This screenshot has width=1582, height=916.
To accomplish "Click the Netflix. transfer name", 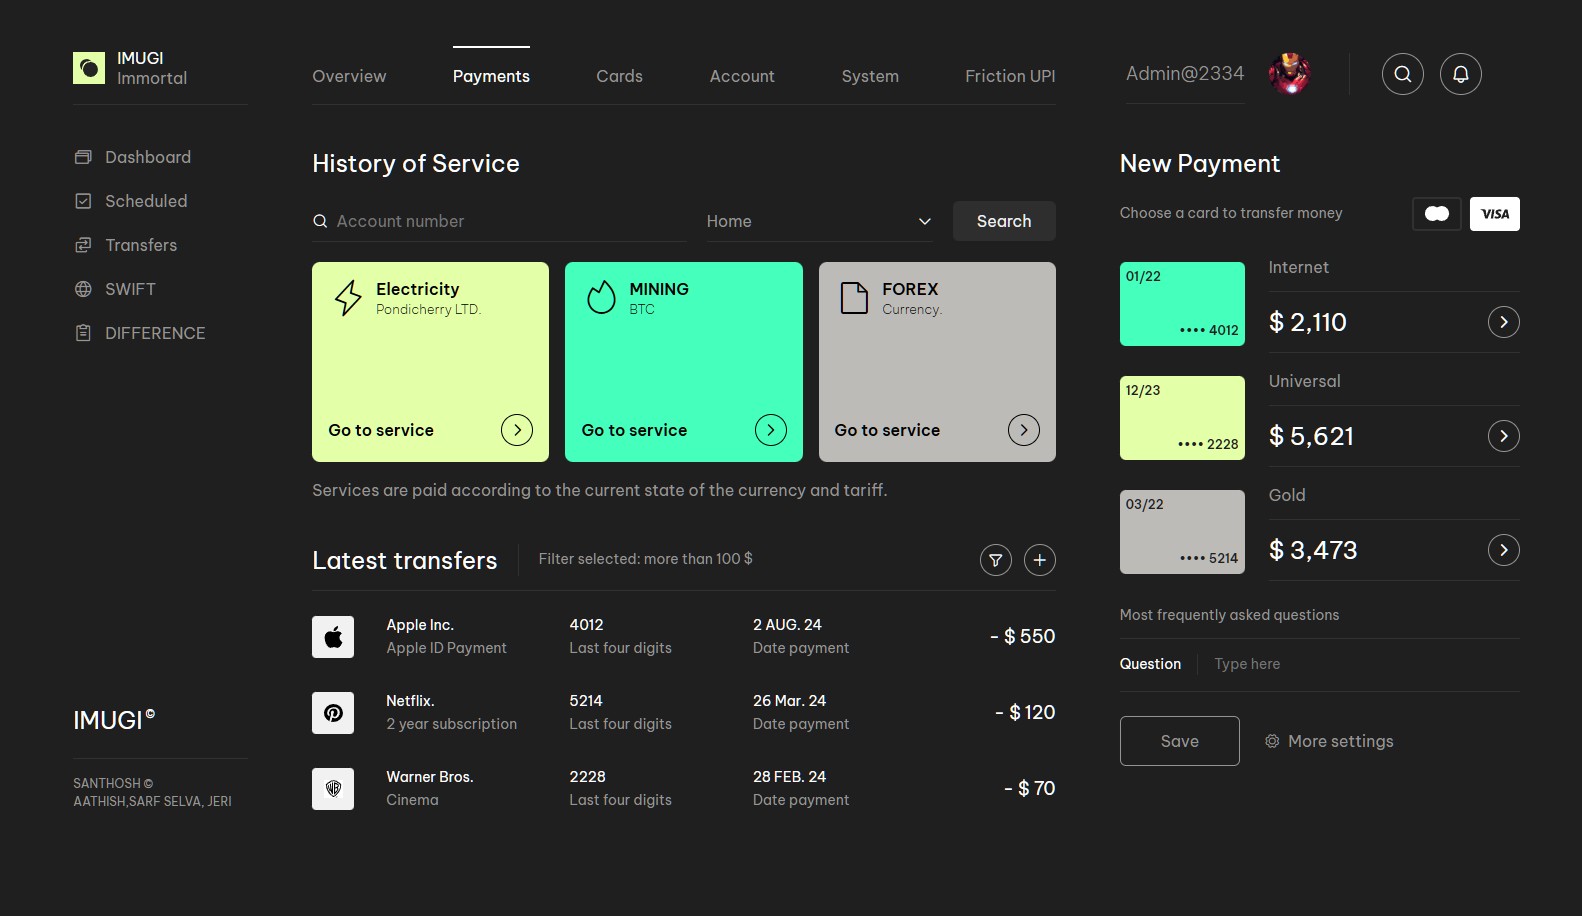I will tap(410, 701).
